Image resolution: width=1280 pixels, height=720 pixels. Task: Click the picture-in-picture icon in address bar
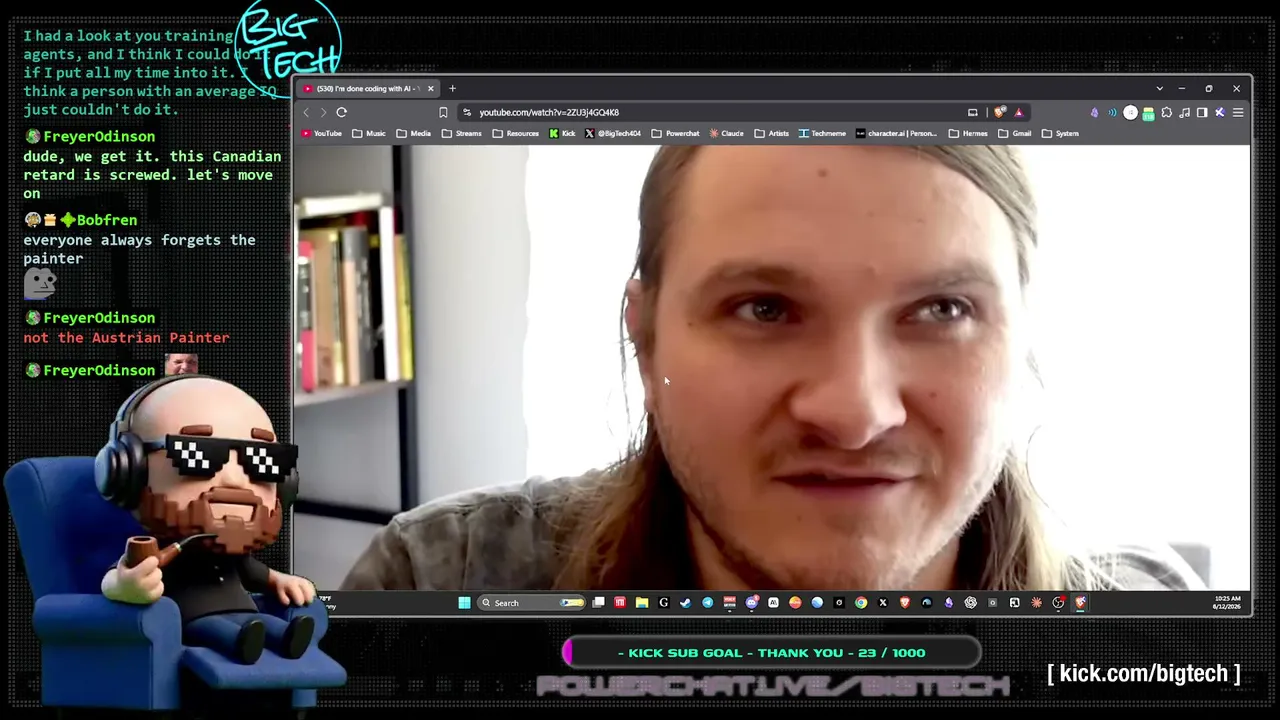[972, 112]
